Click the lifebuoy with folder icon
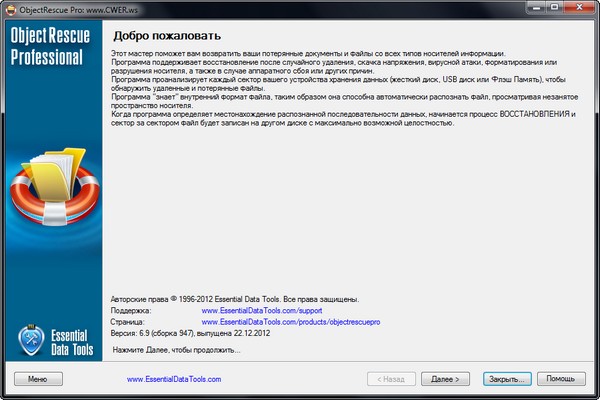The image size is (600, 400). (51, 190)
